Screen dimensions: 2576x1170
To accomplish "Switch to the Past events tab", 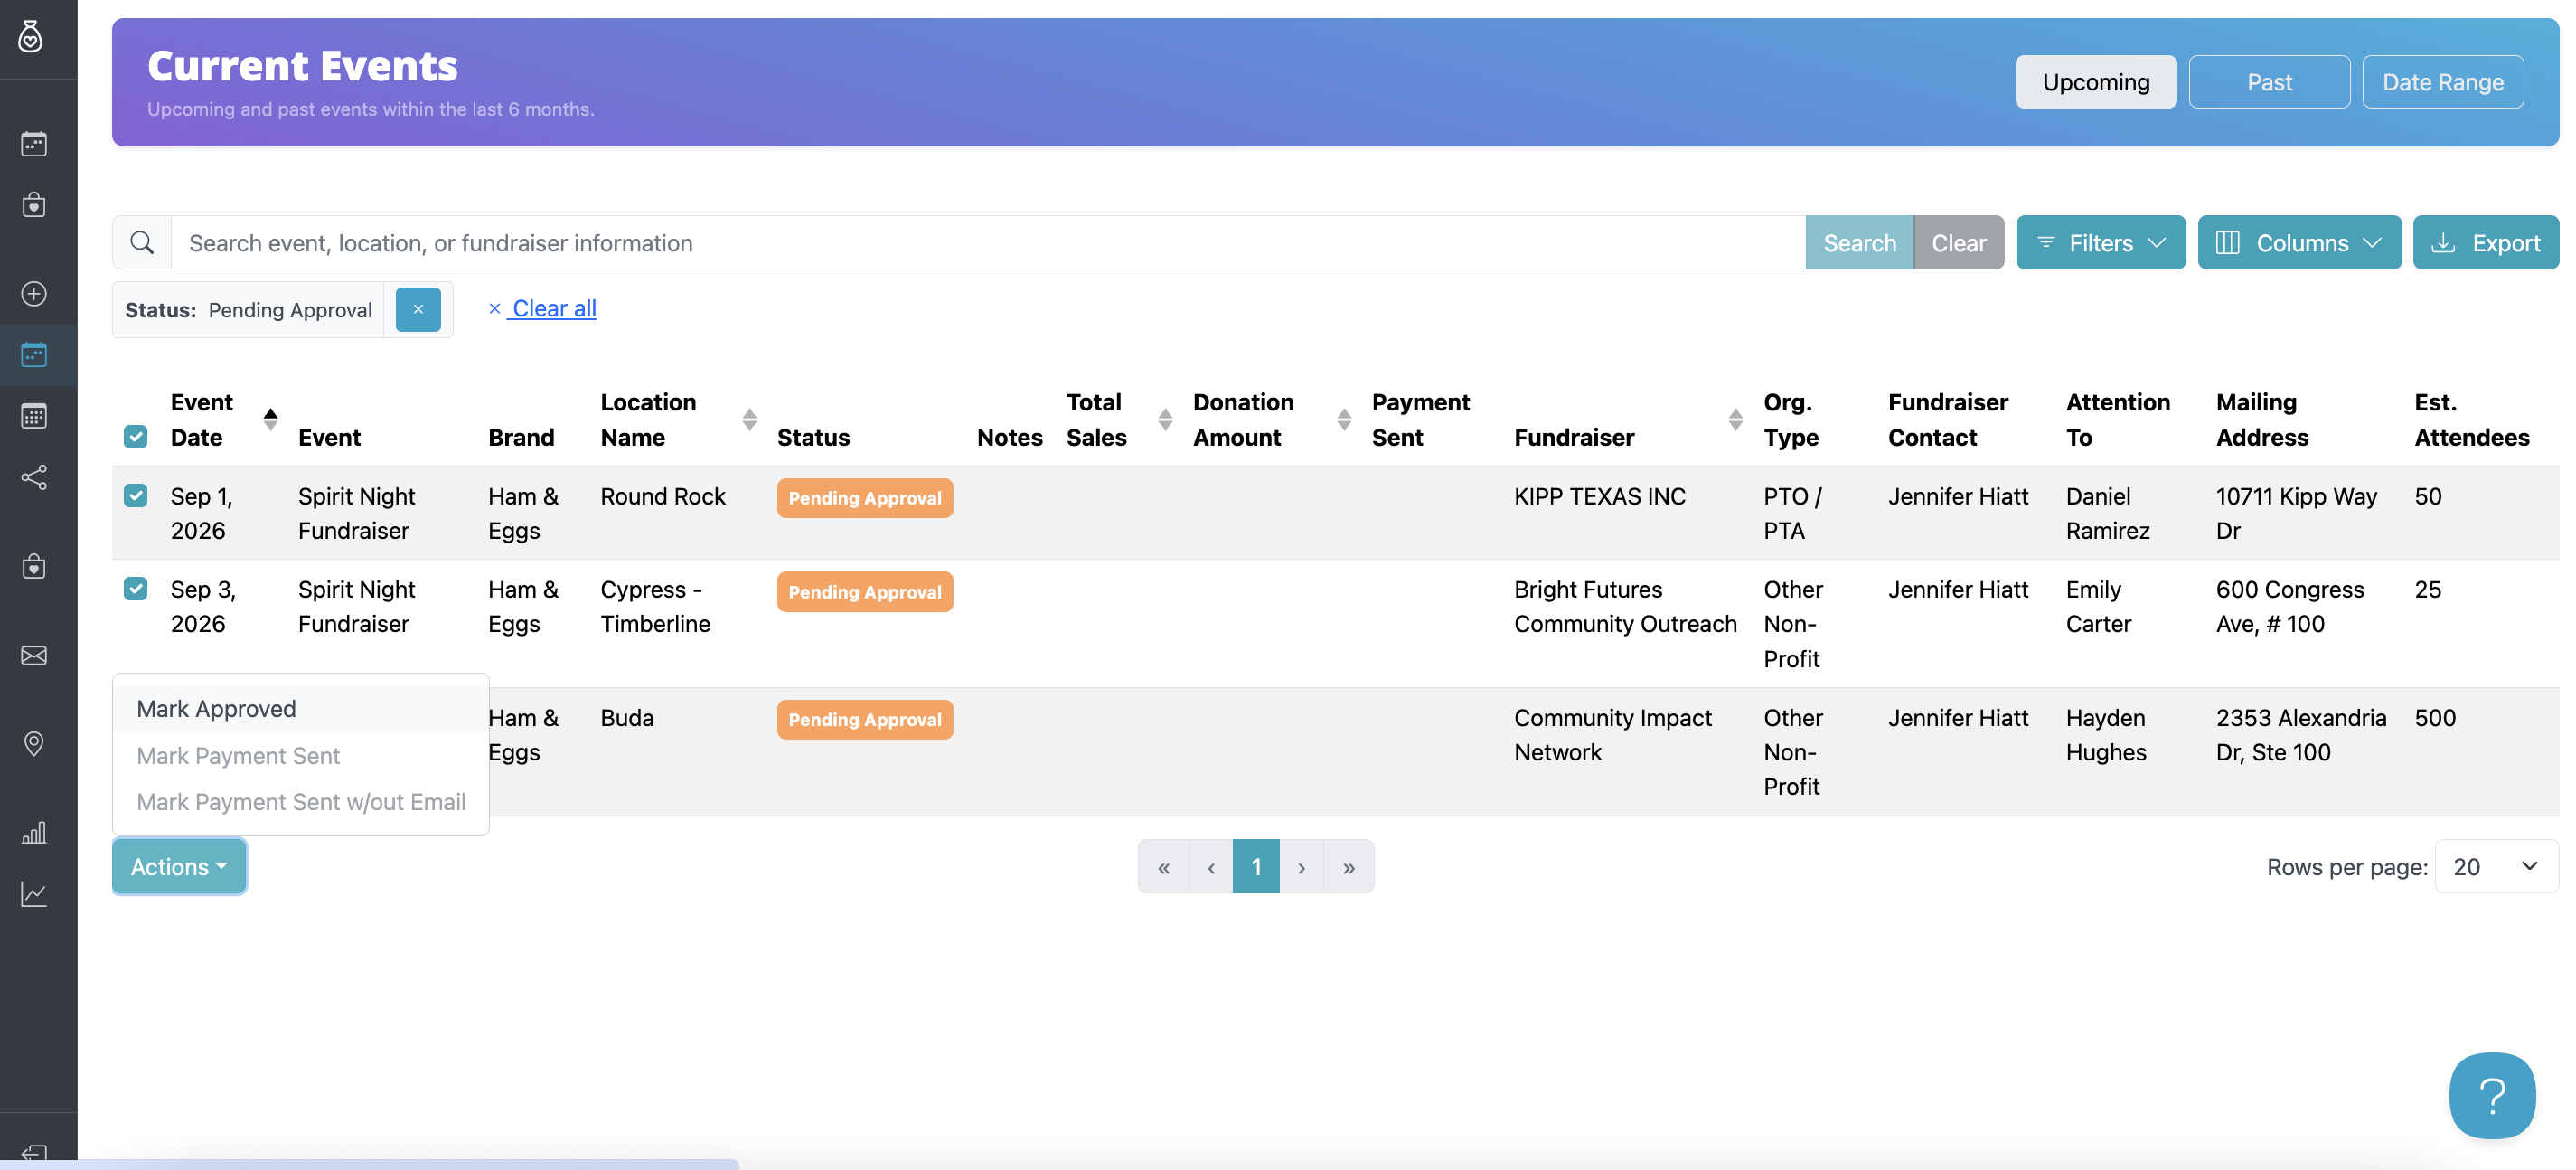I will (2269, 82).
